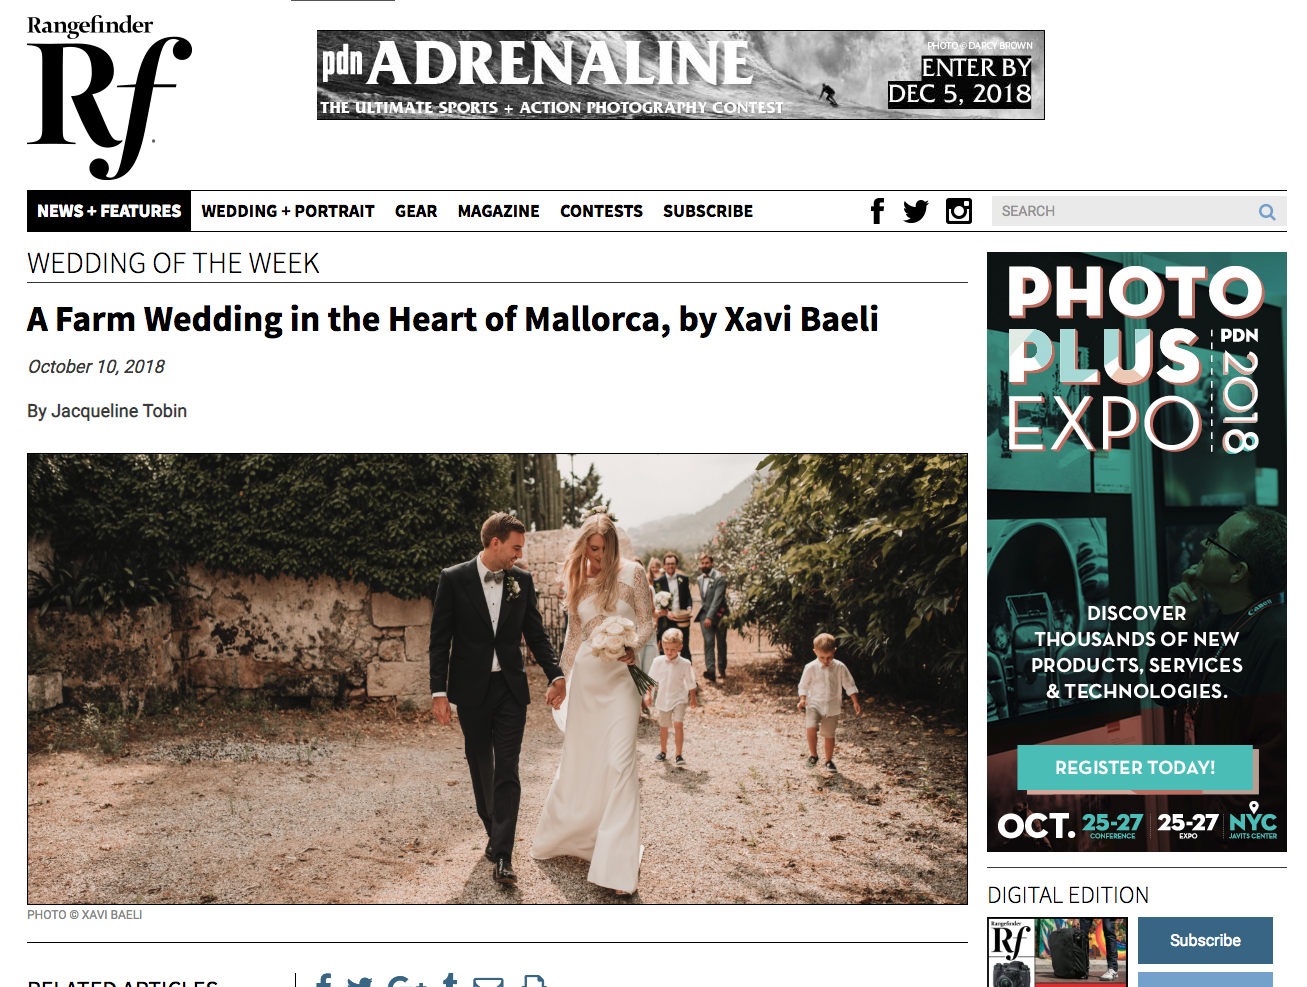
Task: Share article via Twitter icon below the photo
Action: pyautogui.click(x=359, y=981)
